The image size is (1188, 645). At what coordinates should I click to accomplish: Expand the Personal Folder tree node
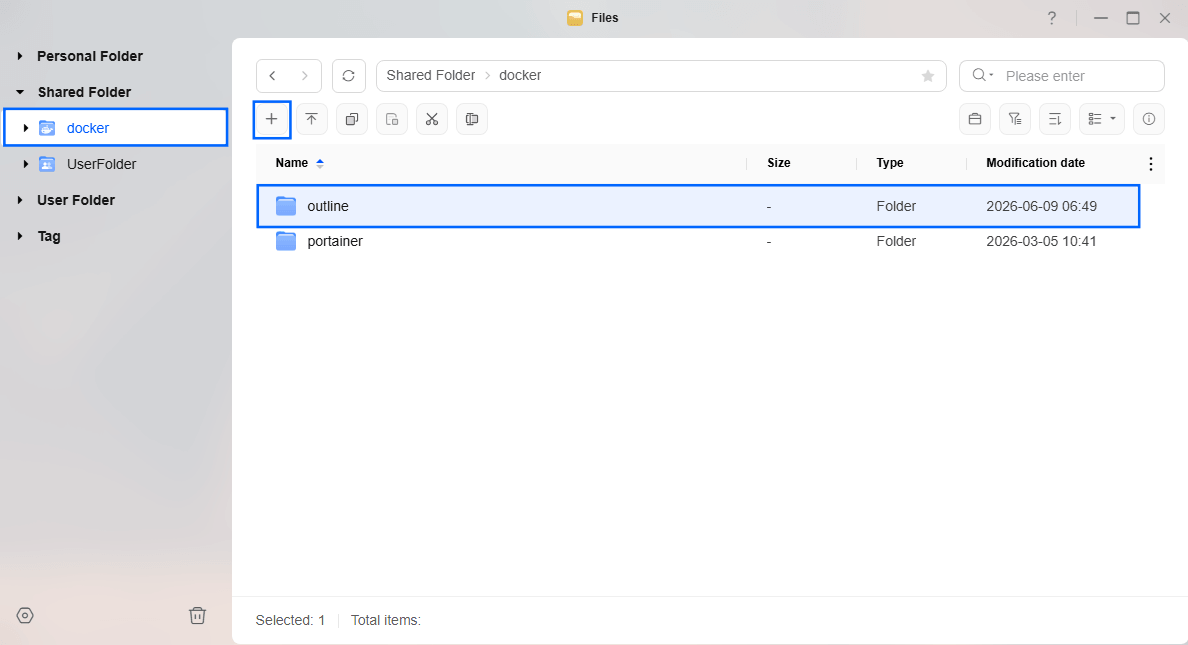click(20, 56)
